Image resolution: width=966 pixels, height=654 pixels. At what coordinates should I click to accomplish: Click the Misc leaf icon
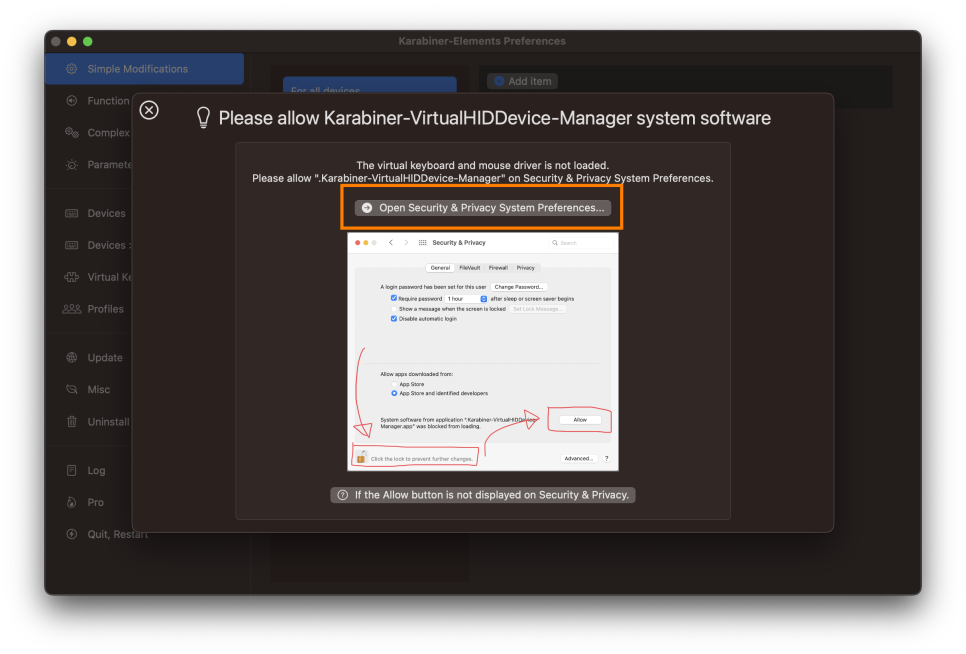point(71,390)
